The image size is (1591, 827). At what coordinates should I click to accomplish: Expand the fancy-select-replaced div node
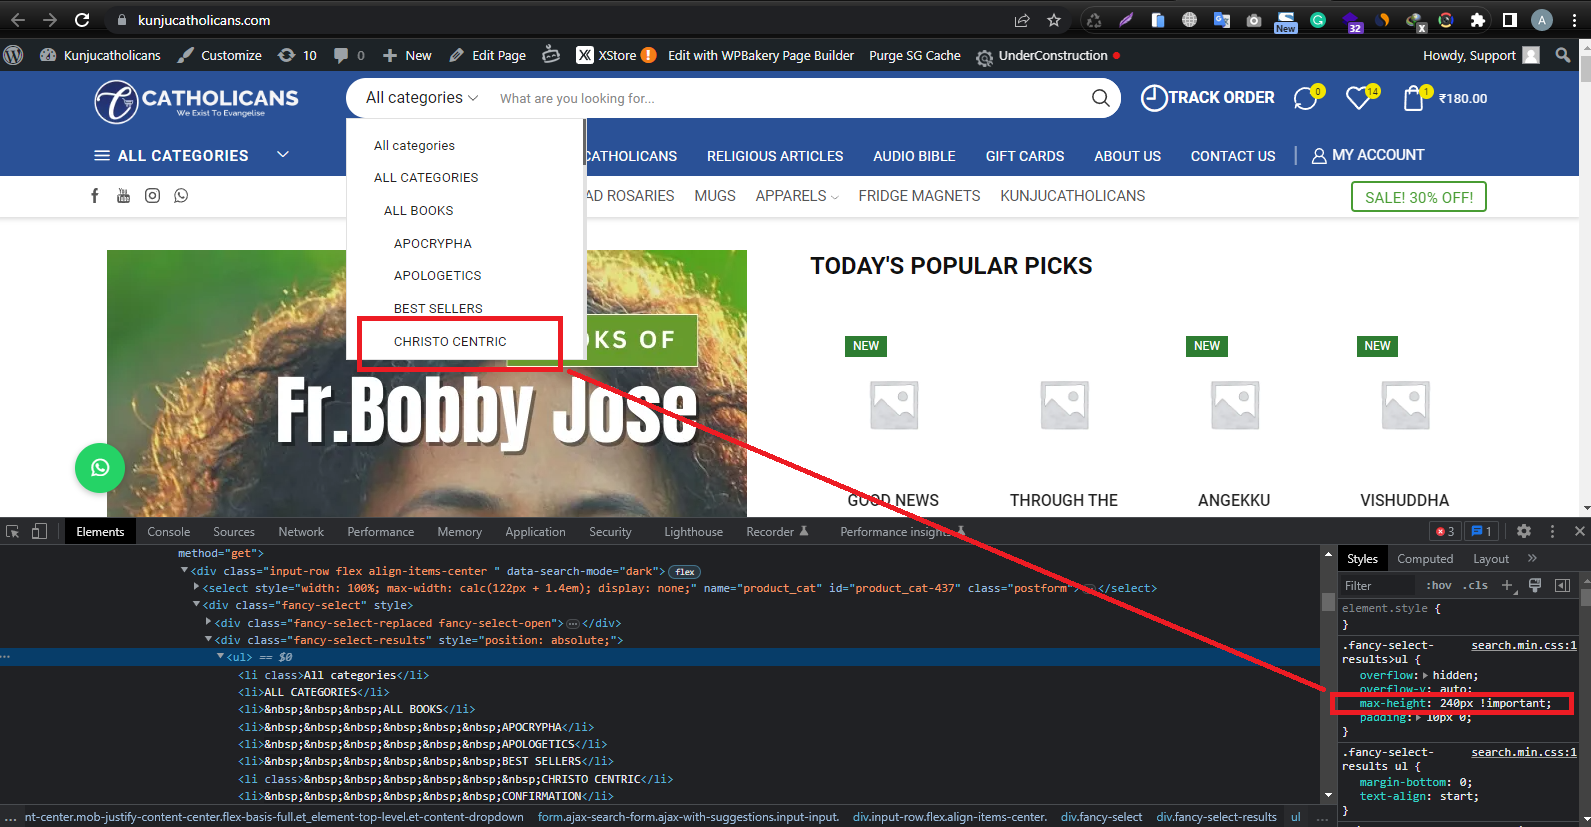pyautogui.click(x=209, y=623)
